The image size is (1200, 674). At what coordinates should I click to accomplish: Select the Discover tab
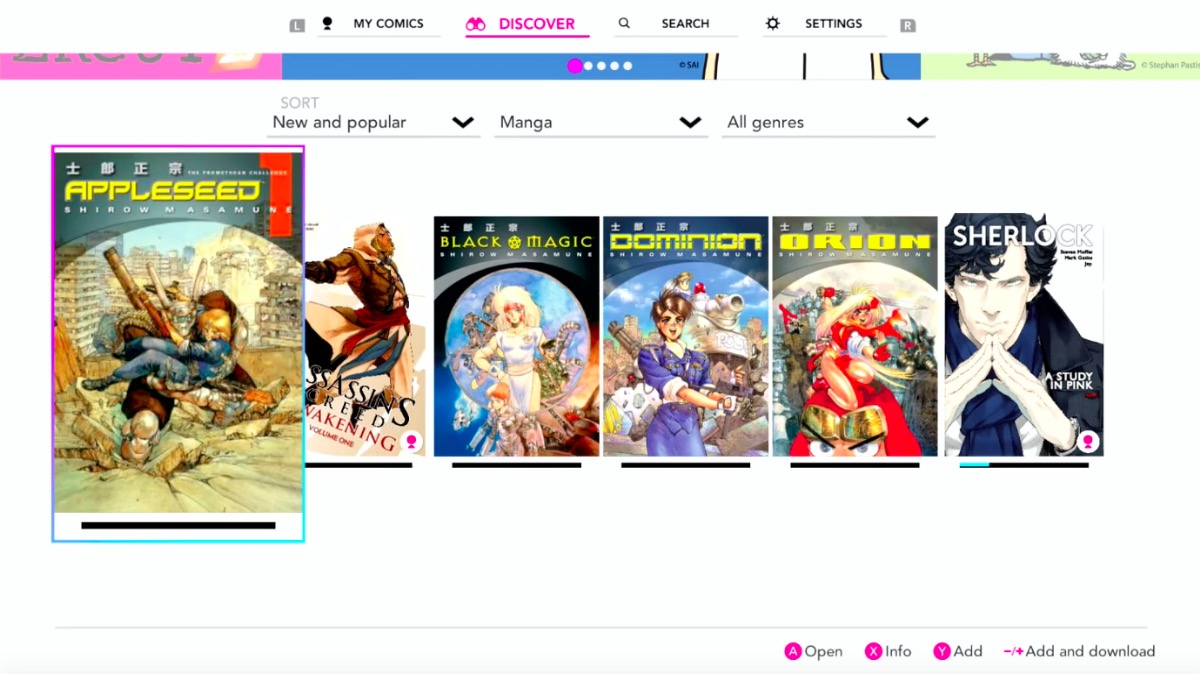pyautogui.click(x=527, y=24)
